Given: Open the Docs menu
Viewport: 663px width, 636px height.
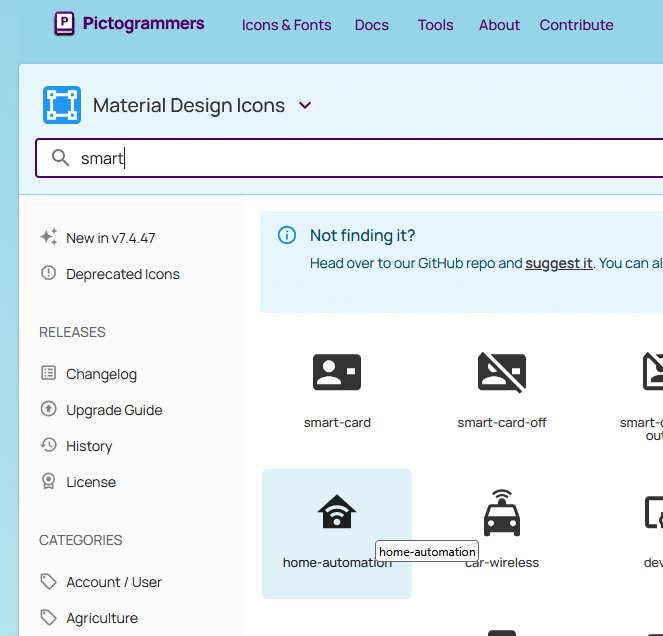Looking at the screenshot, I should tap(371, 25).
